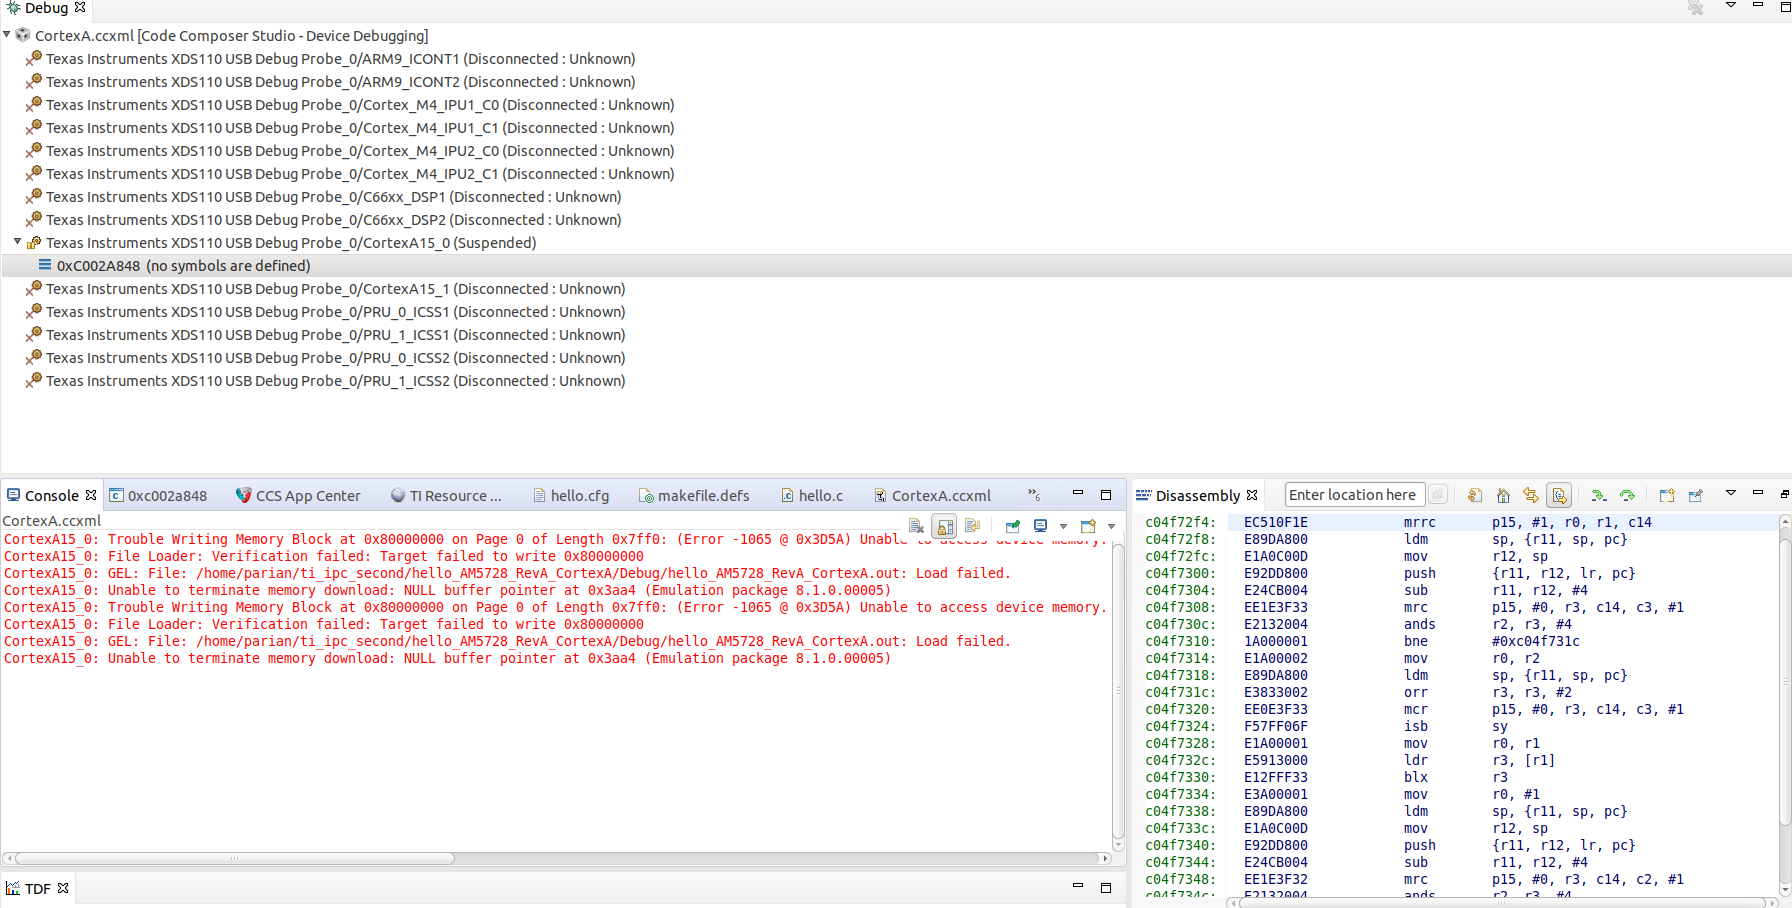
Task: Toggle Show Source mode in Disassembly
Action: [1558, 495]
